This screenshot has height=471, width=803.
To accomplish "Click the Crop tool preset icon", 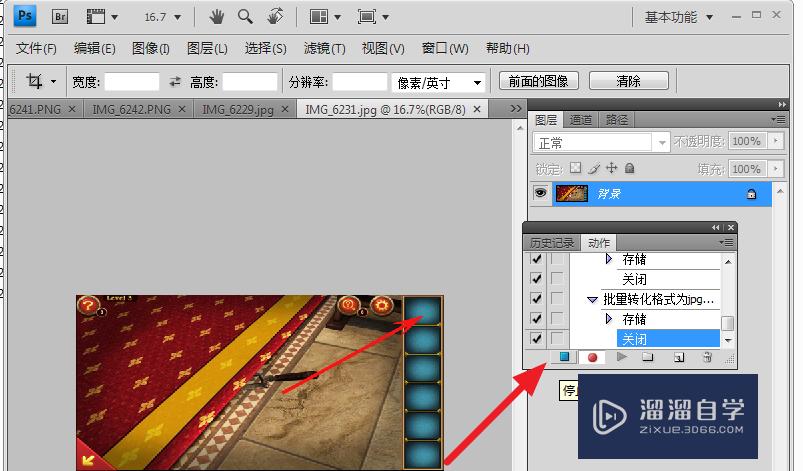I will click(34, 81).
